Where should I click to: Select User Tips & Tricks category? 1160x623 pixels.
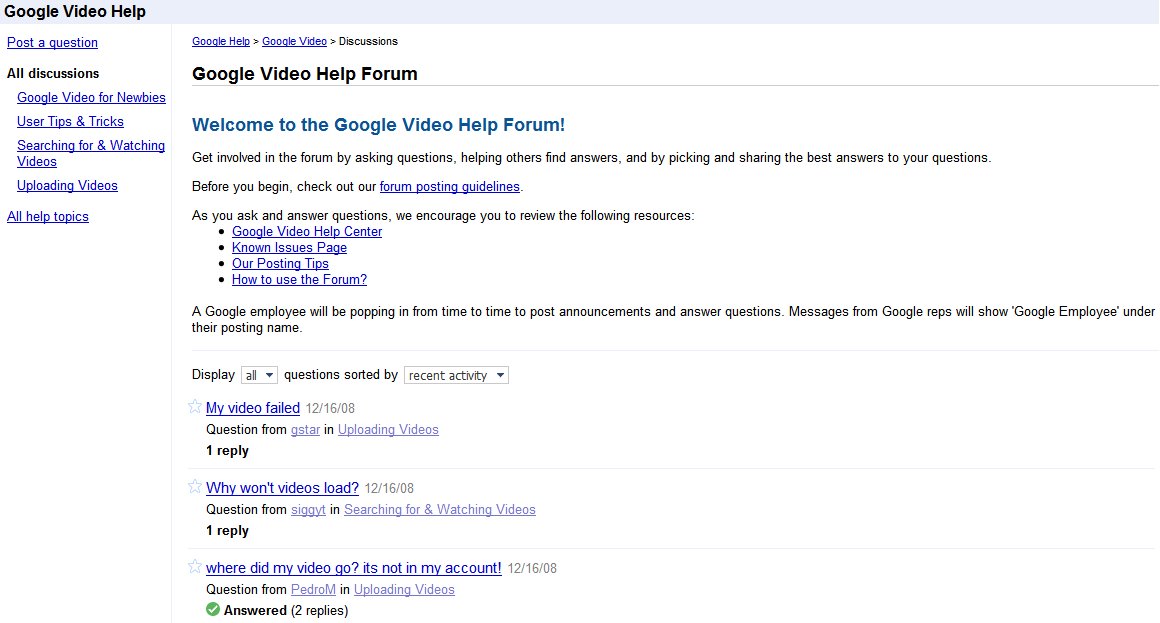[x=70, y=122]
